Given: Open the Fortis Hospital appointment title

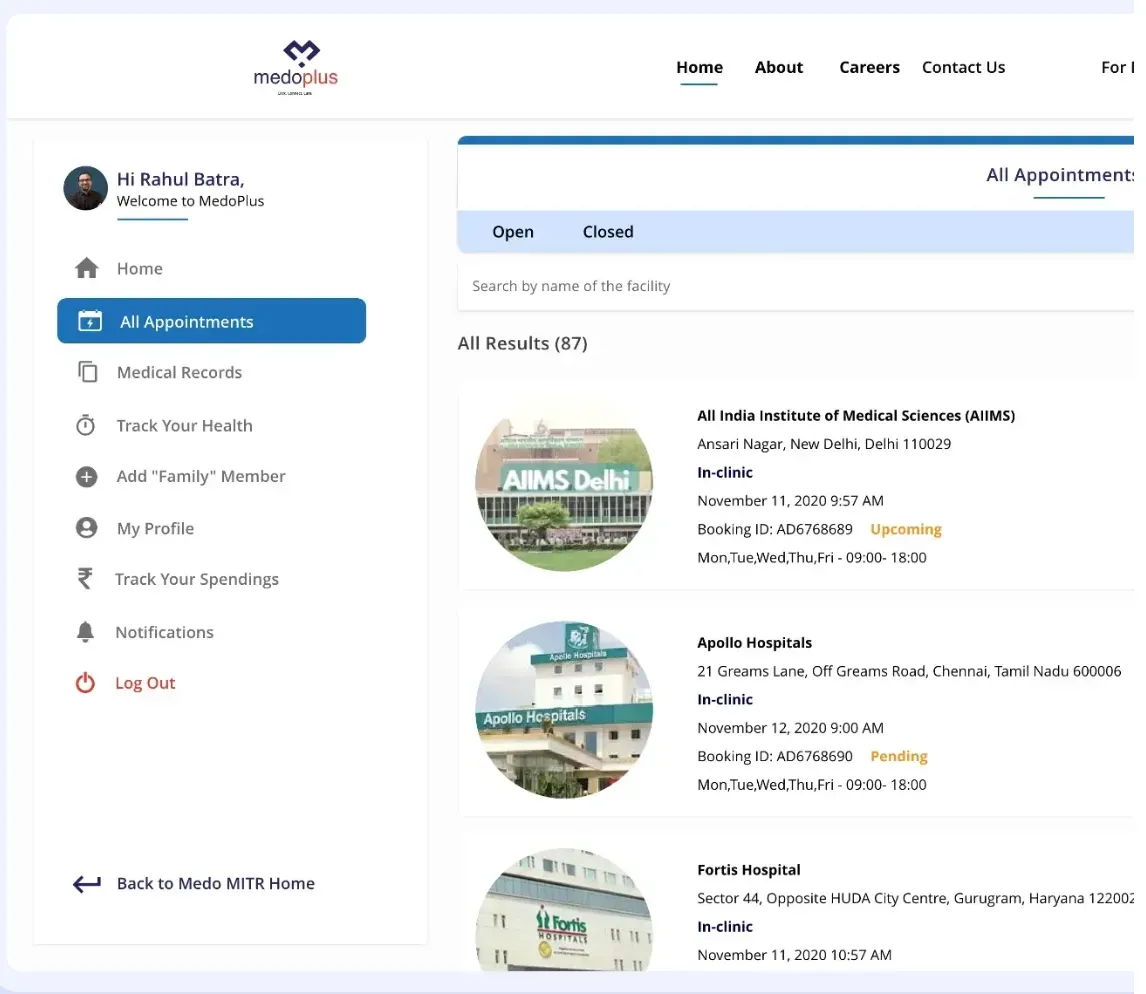Looking at the screenshot, I should [748, 870].
